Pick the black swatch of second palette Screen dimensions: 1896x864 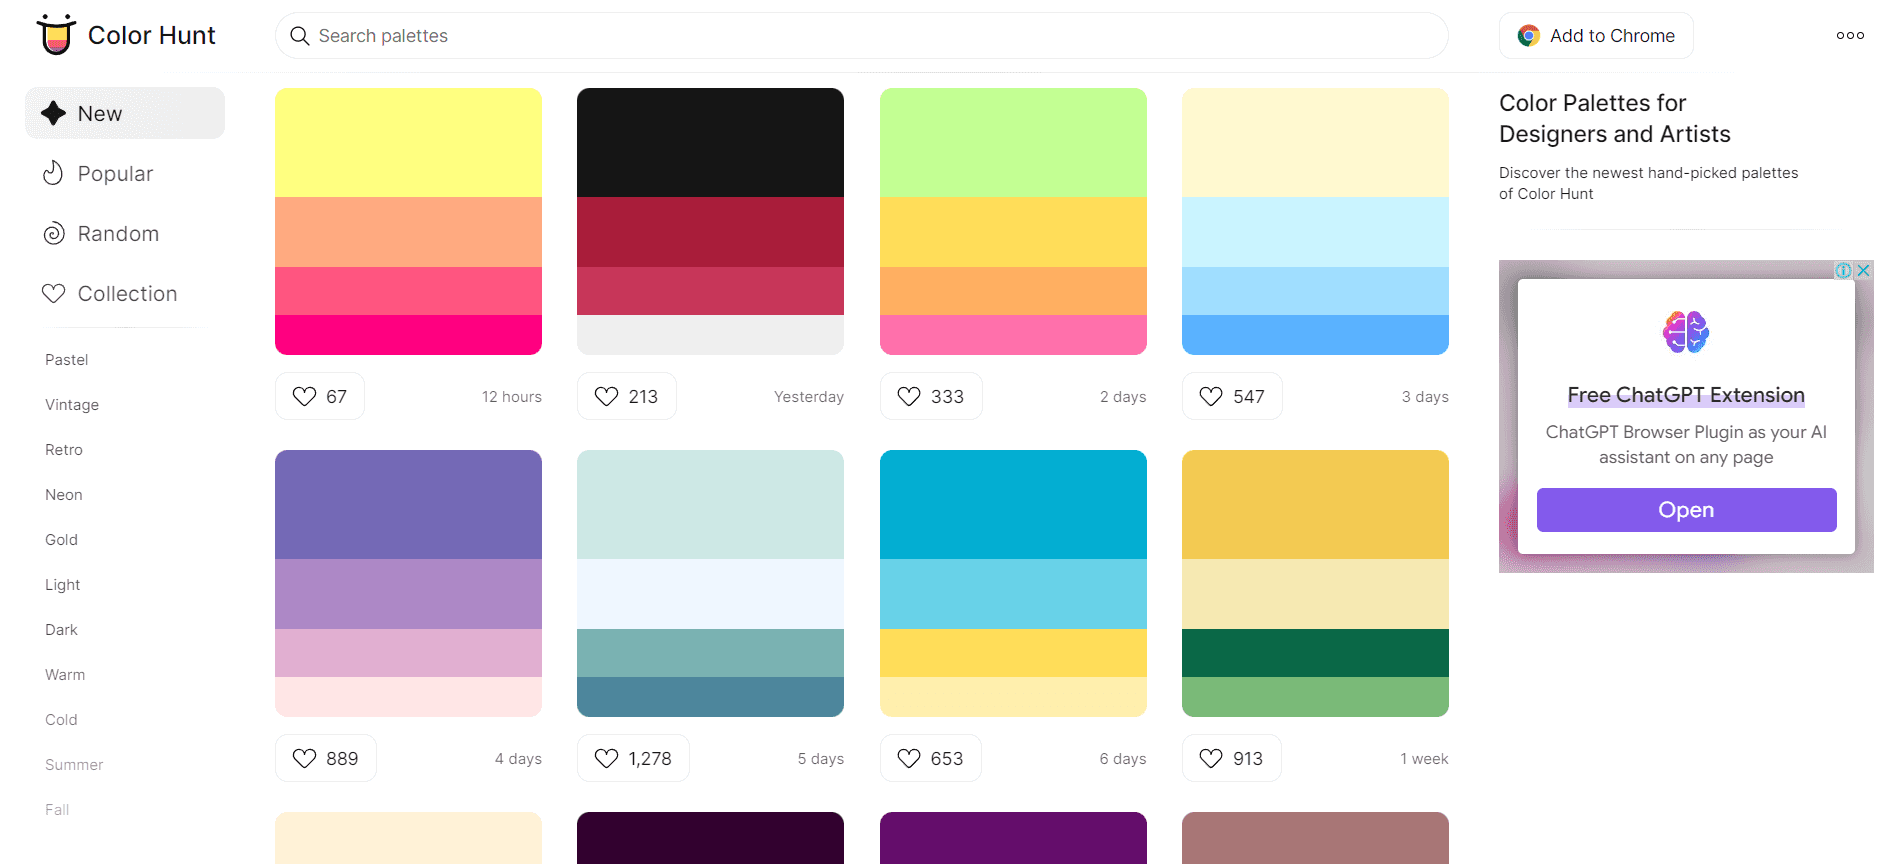(x=710, y=142)
